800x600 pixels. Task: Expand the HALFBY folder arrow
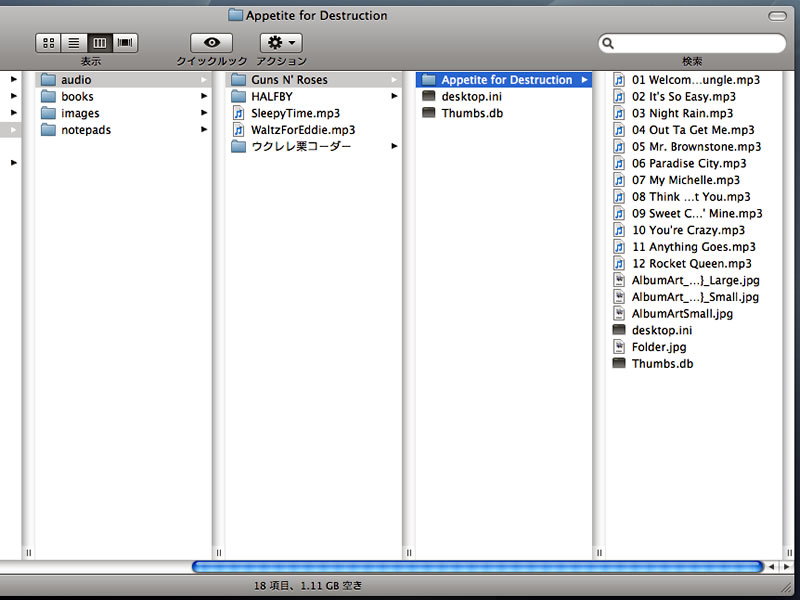coord(394,97)
